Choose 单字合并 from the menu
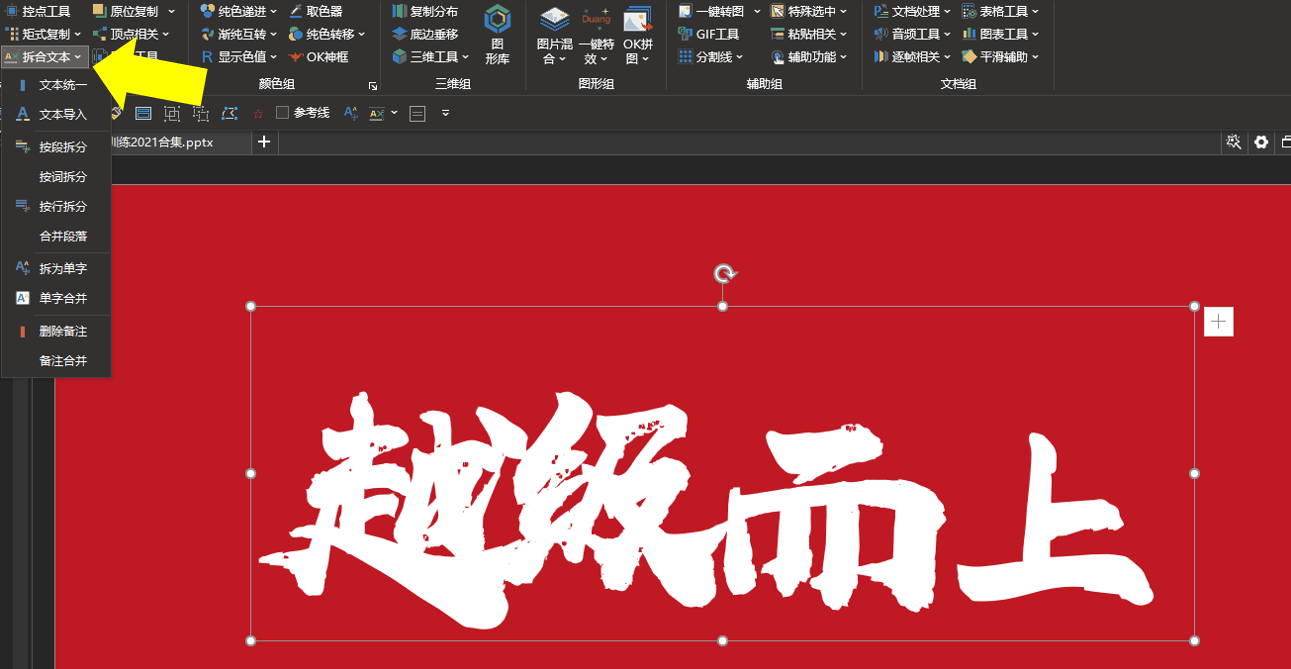 coord(56,298)
